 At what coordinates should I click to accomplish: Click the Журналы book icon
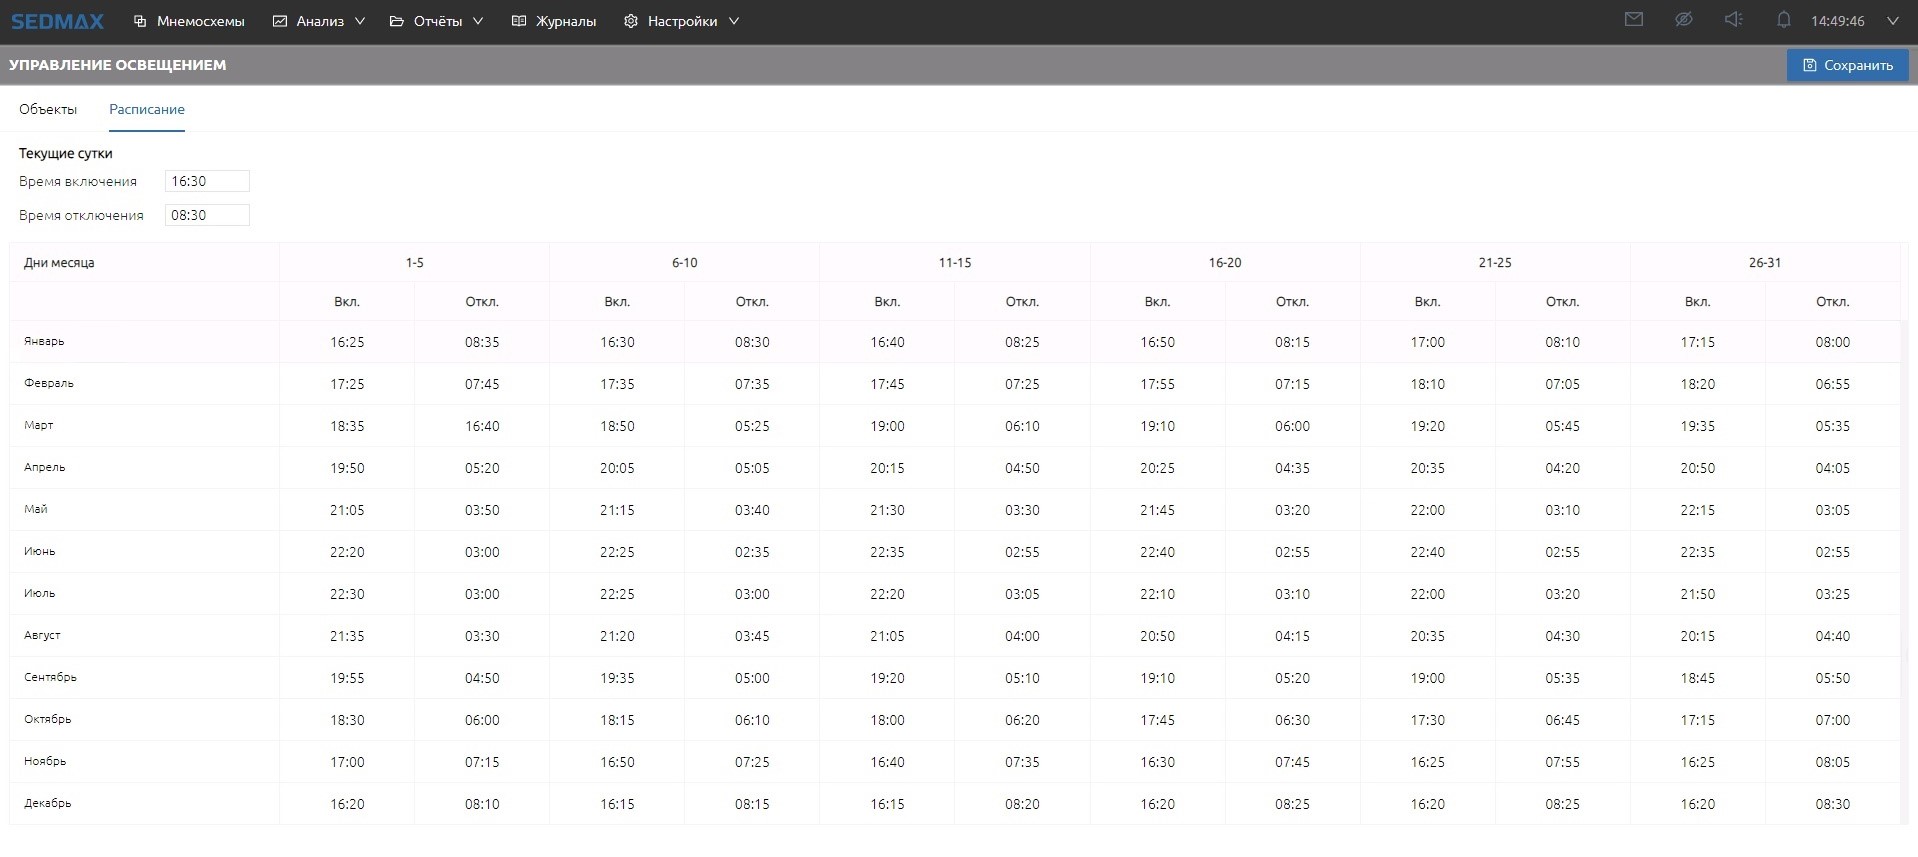518,21
